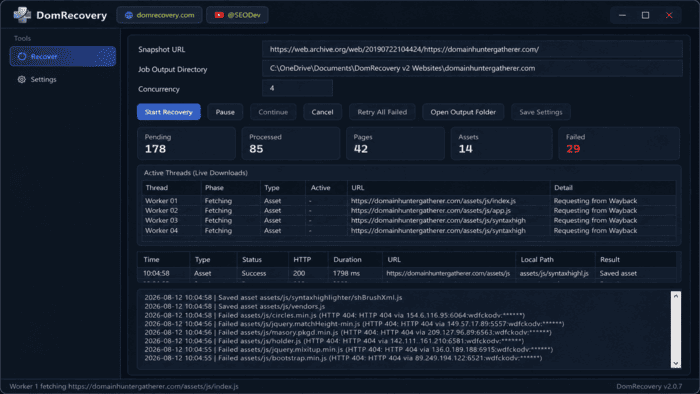This screenshot has height=394, width=700.
Task: Select the Worker 04 thread row
Action: point(409,231)
